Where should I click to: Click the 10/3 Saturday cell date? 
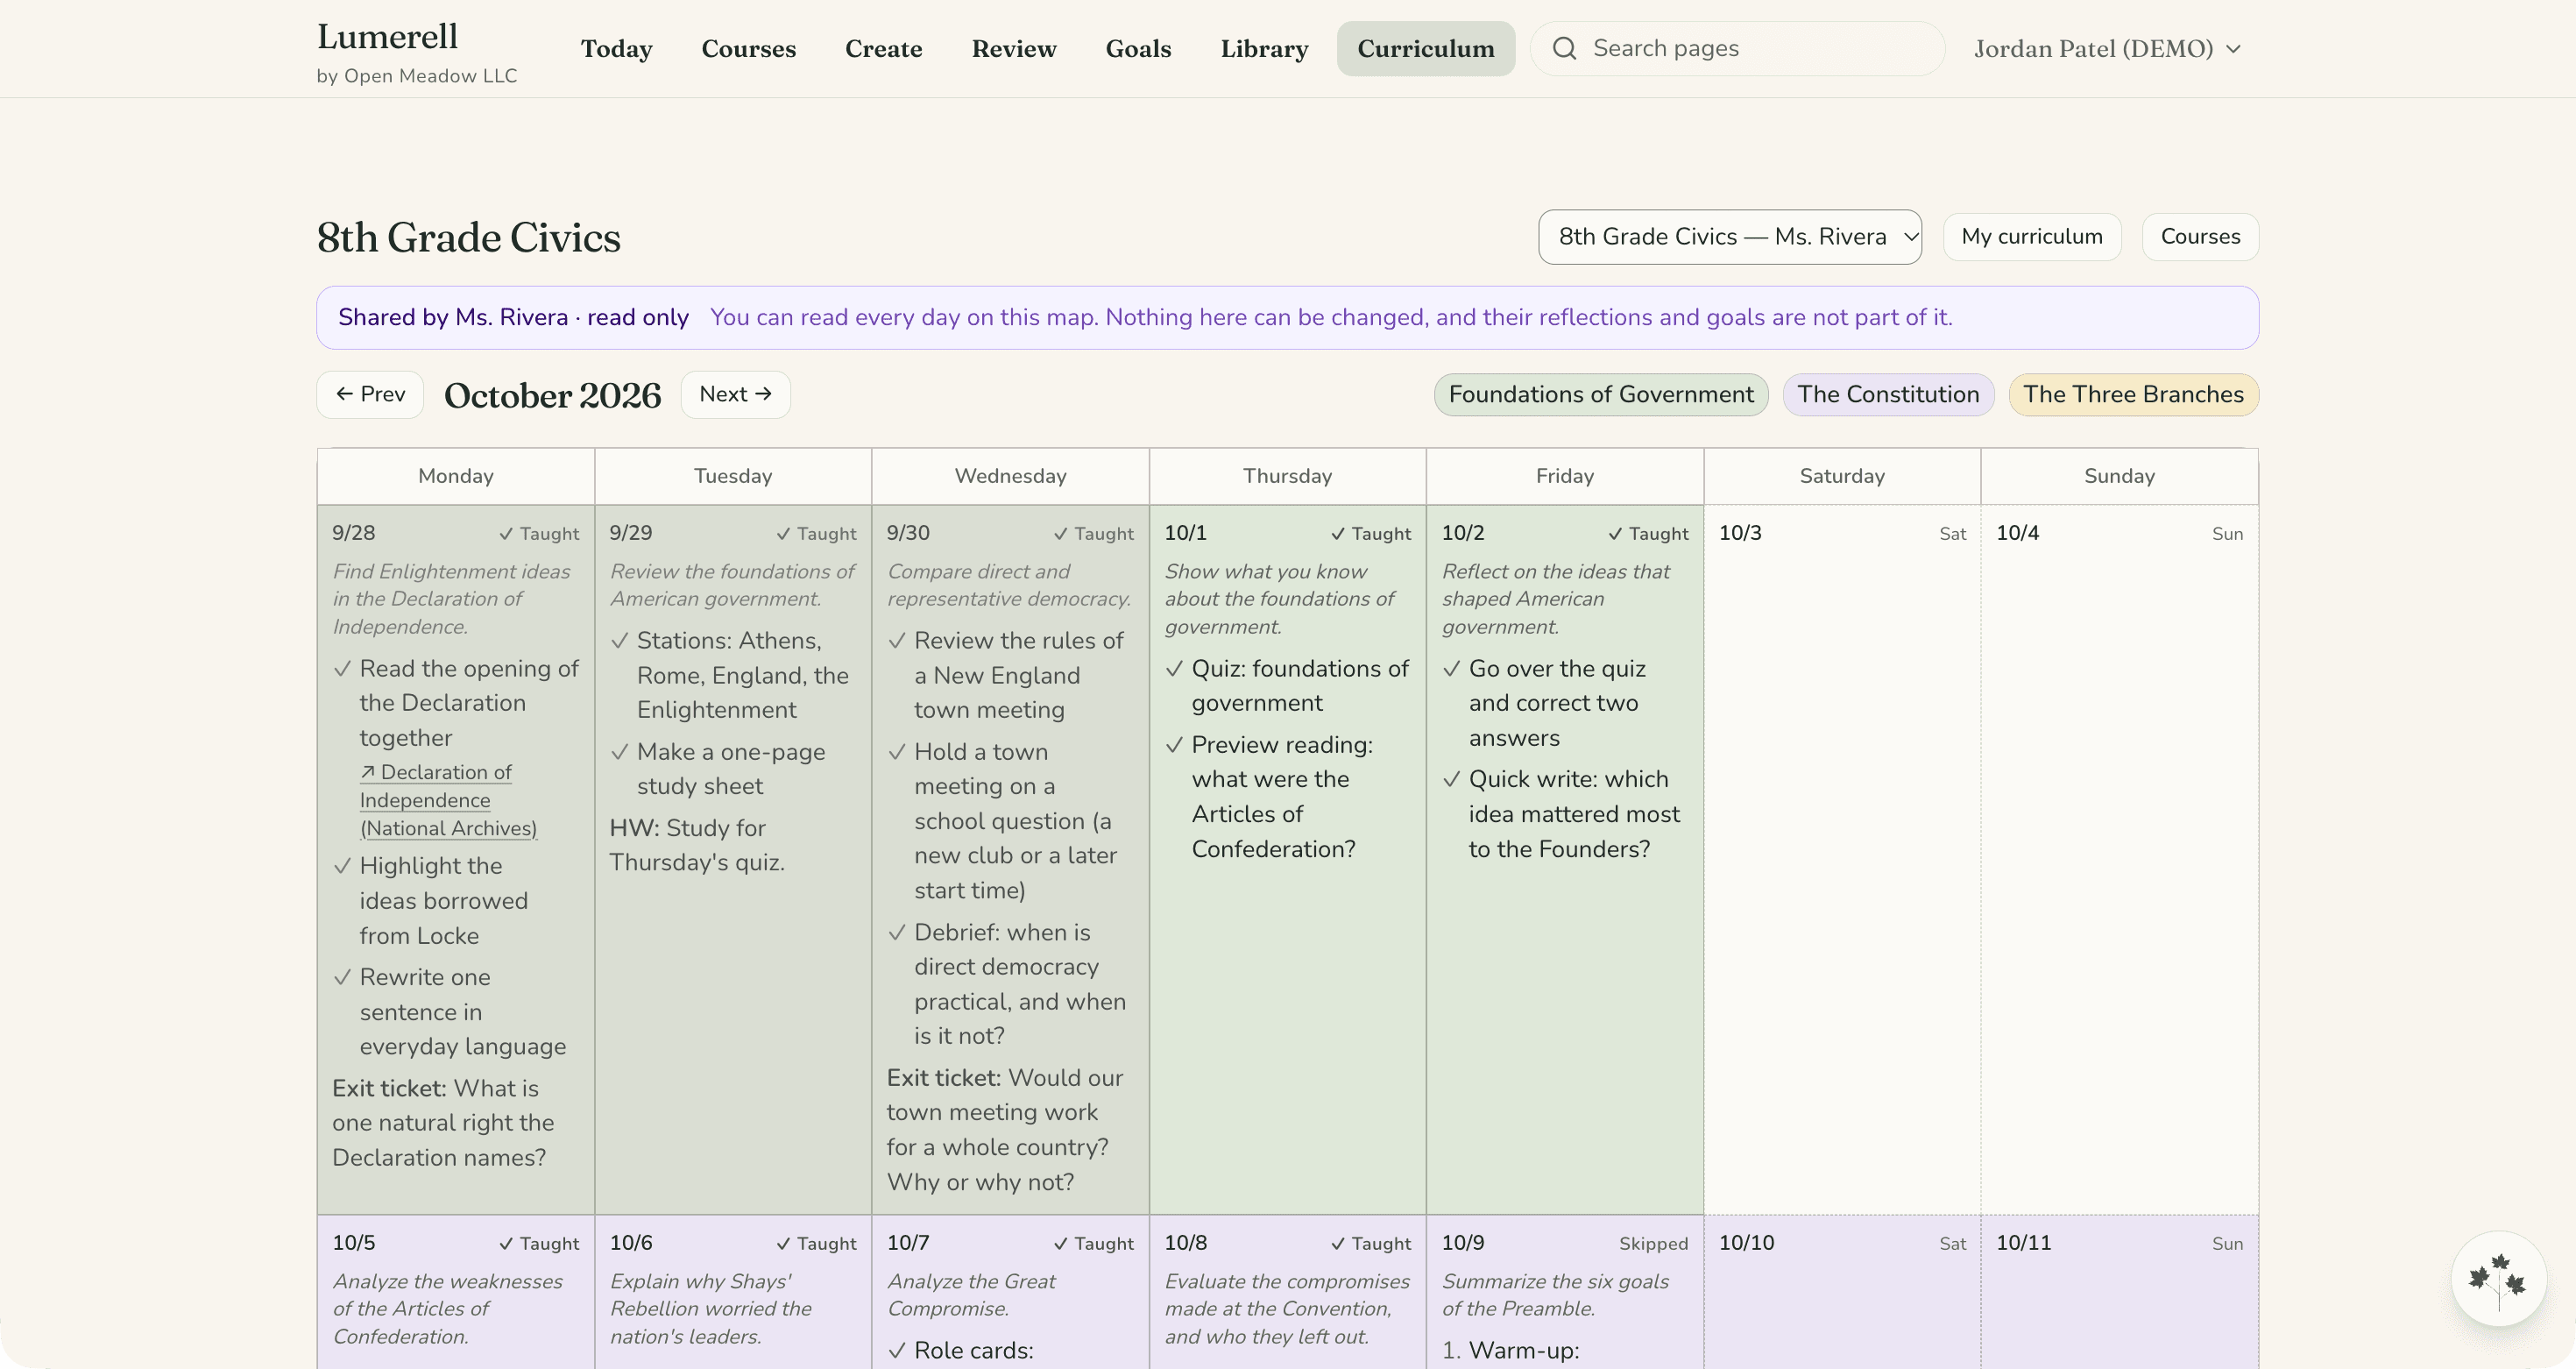tap(1740, 533)
